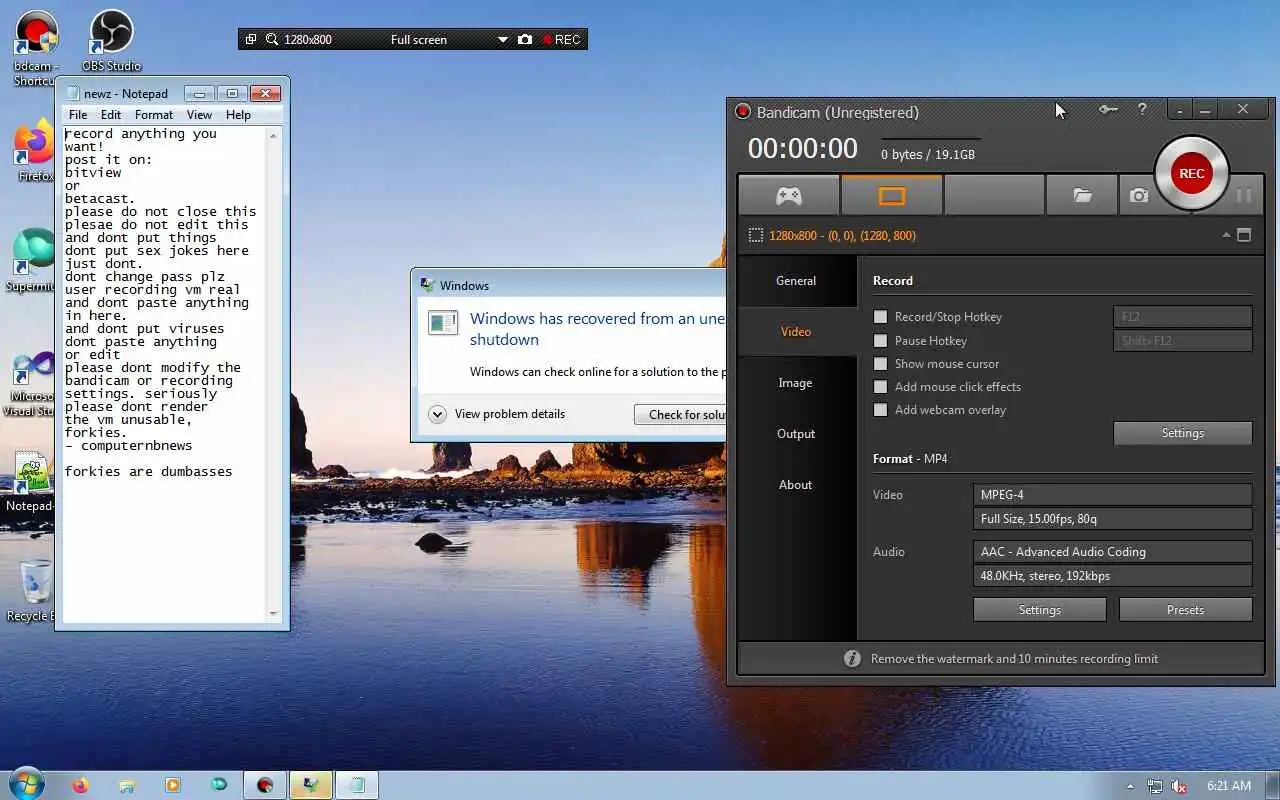Click the 6:21 AM taskbar clock
This screenshot has width=1280, height=800.
[x=1229, y=786]
